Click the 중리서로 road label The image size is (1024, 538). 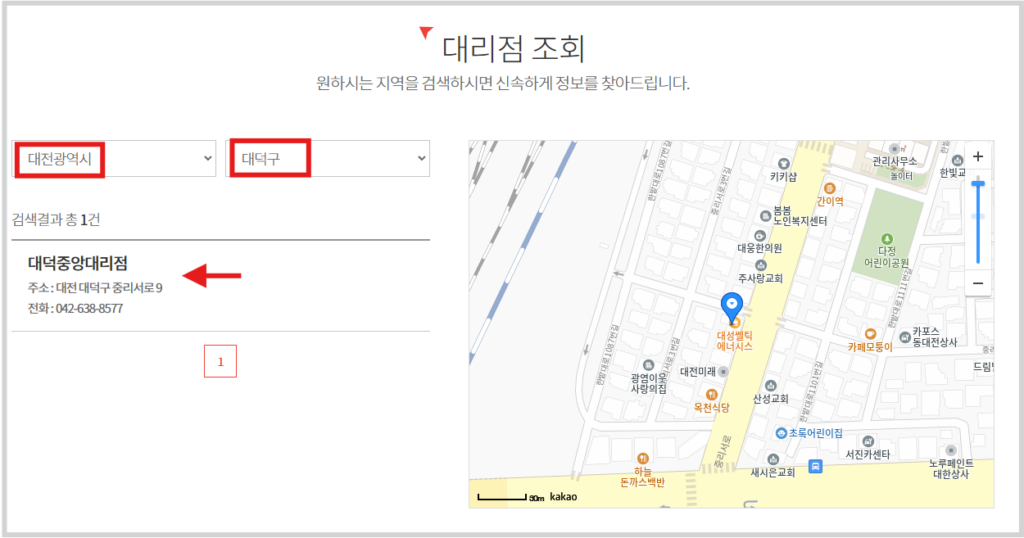[723, 451]
